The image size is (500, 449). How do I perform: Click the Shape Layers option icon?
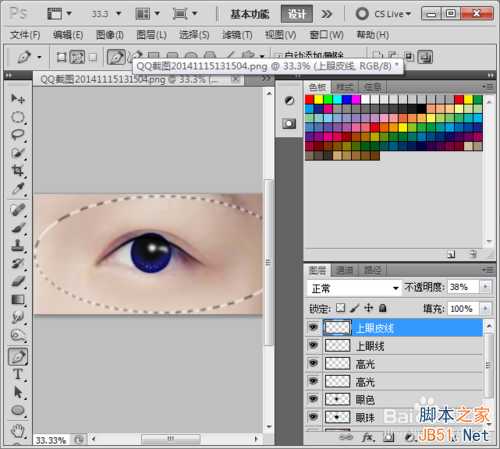pyautogui.click(x=61, y=57)
